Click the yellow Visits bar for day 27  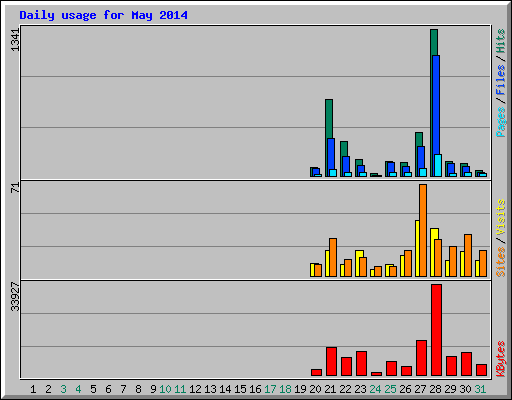tap(417, 248)
